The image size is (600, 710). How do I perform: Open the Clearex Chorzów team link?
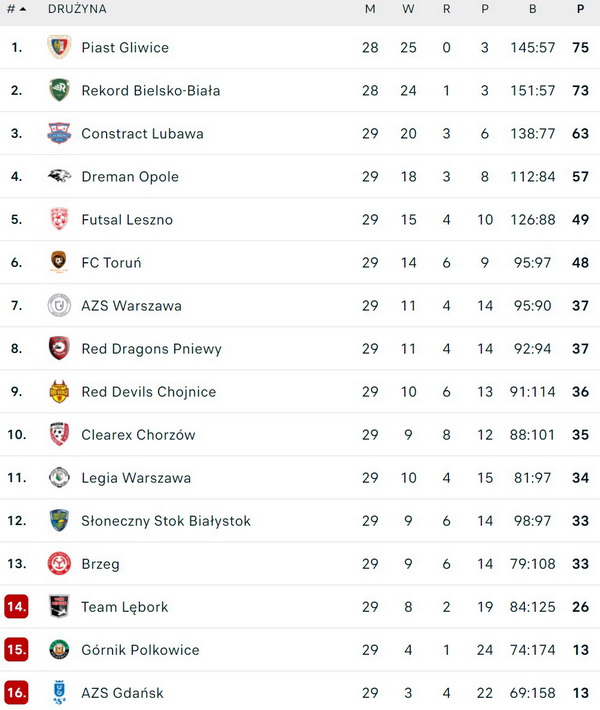tap(138, 435)
